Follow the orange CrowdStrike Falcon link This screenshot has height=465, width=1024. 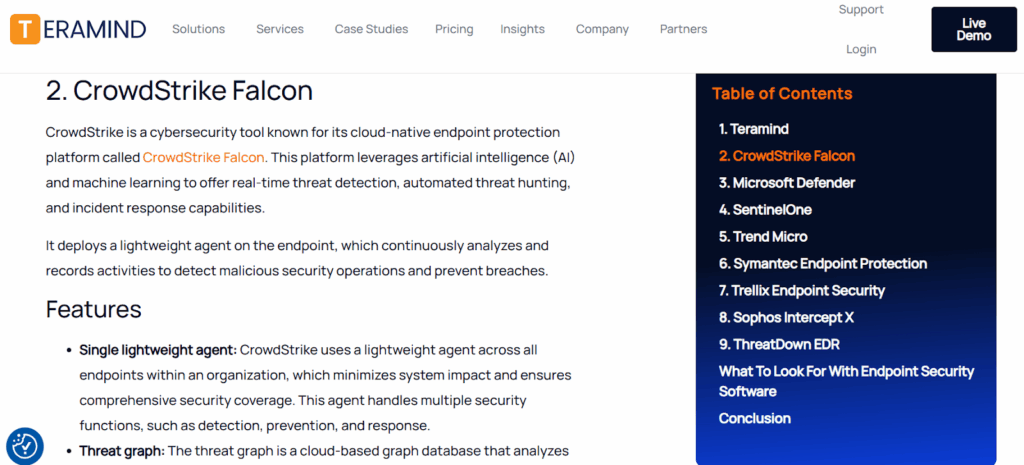click(204, 157)
